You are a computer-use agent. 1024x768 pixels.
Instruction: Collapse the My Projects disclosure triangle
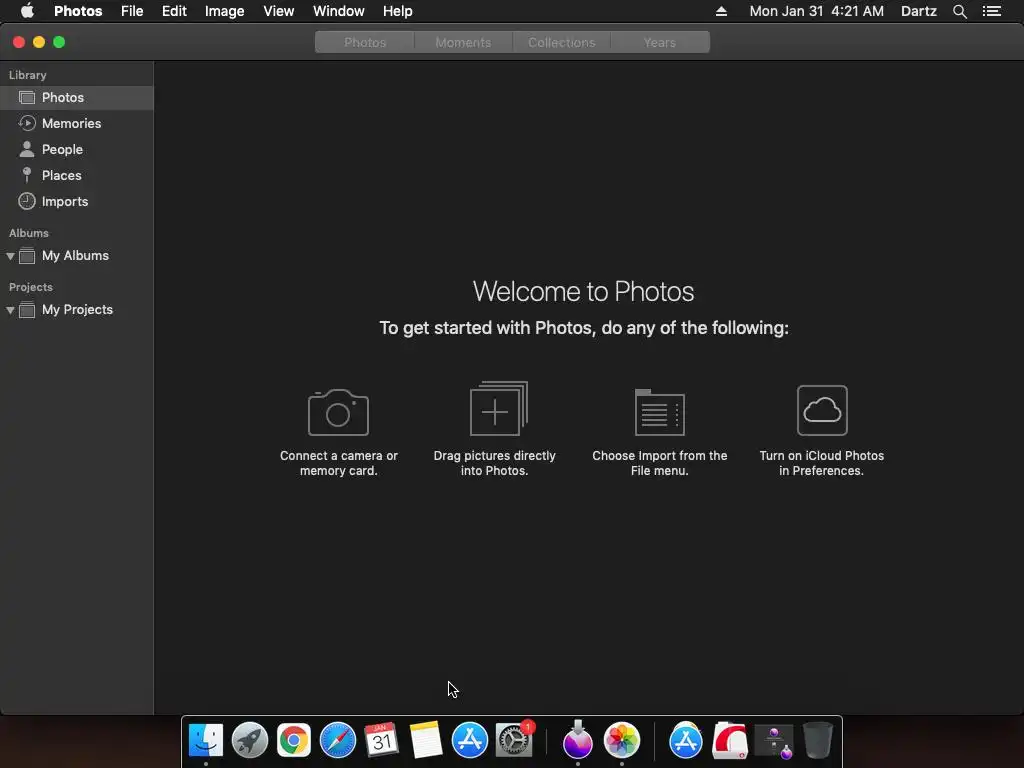(10, 310)
